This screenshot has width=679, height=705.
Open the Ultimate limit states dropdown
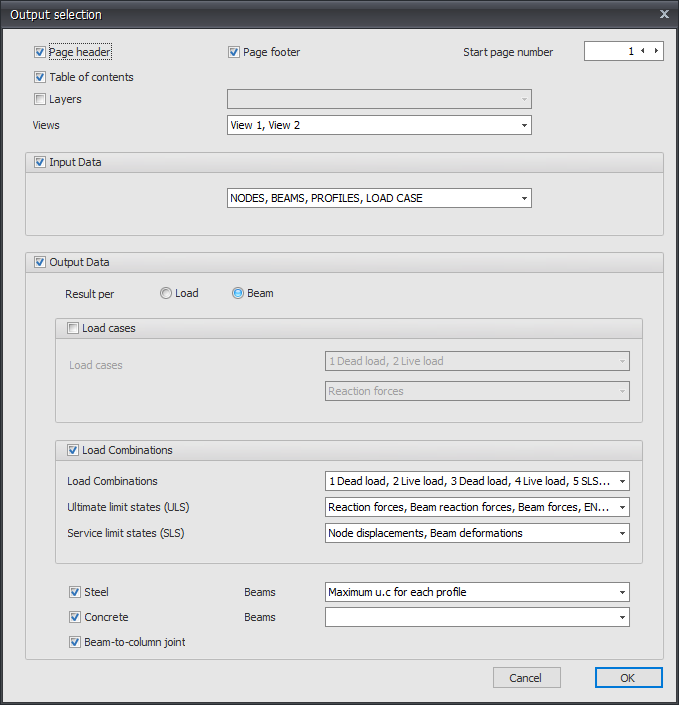coord(477,507)
